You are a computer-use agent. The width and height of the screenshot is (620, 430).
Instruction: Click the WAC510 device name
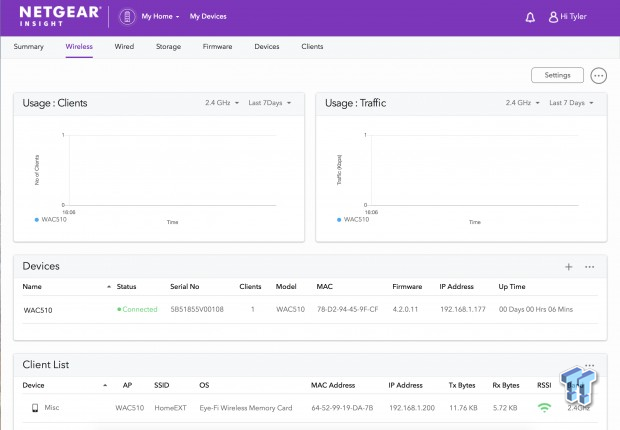(x=38, y=310)
